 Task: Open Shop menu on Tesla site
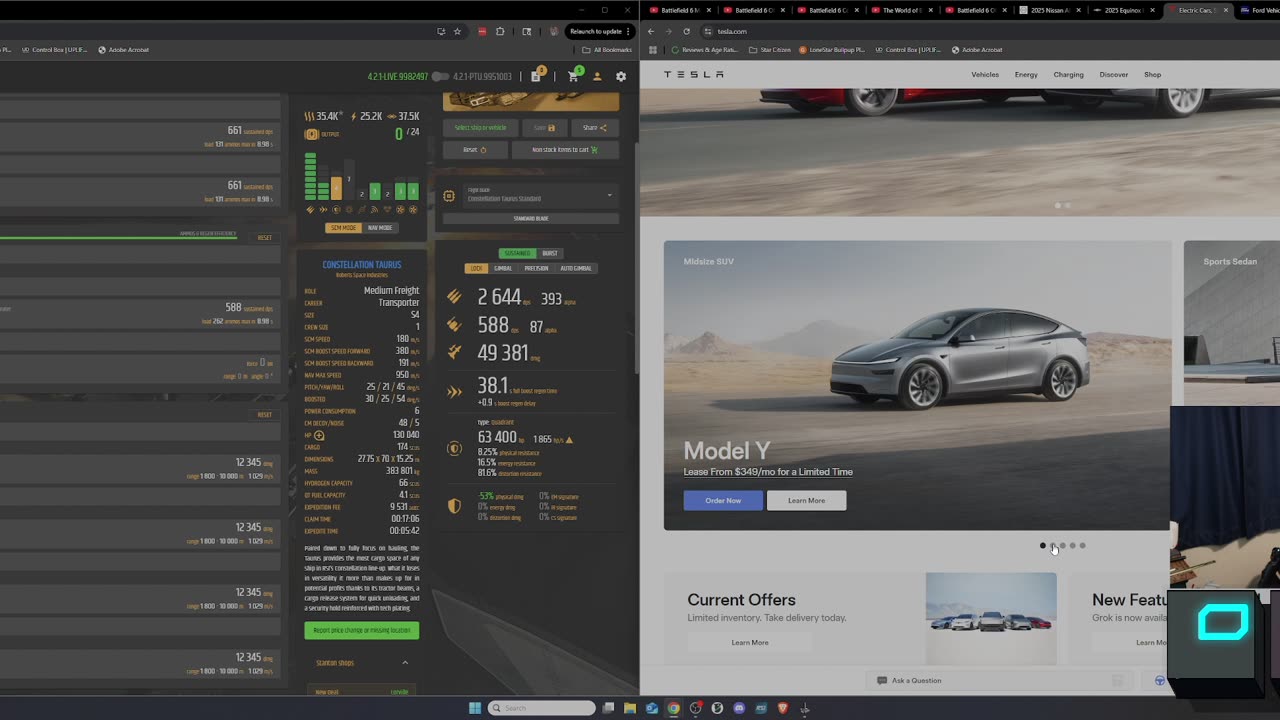(x=1153, y=75)
